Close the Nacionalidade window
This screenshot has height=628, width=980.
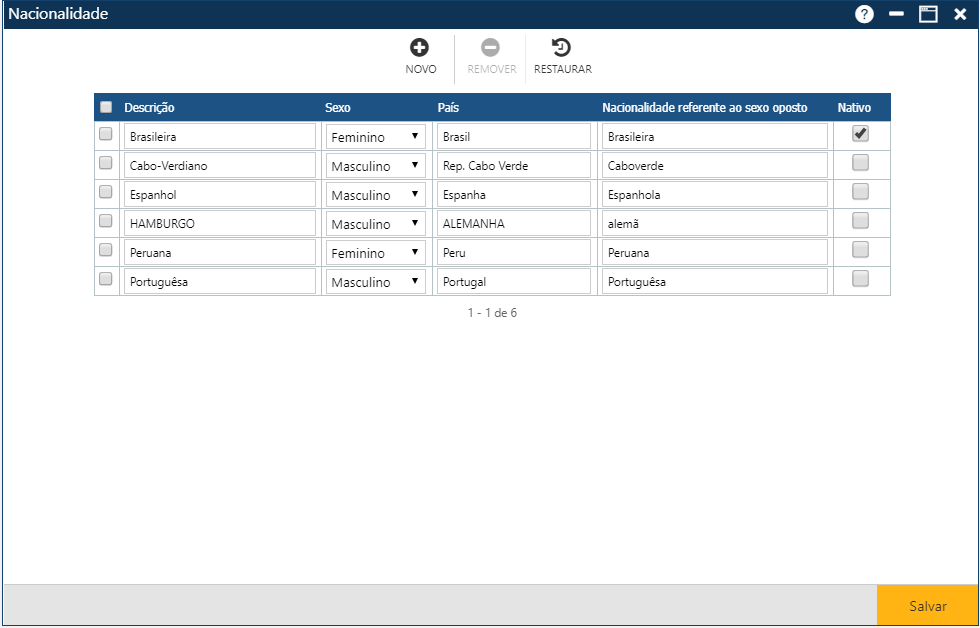[960, 14]
